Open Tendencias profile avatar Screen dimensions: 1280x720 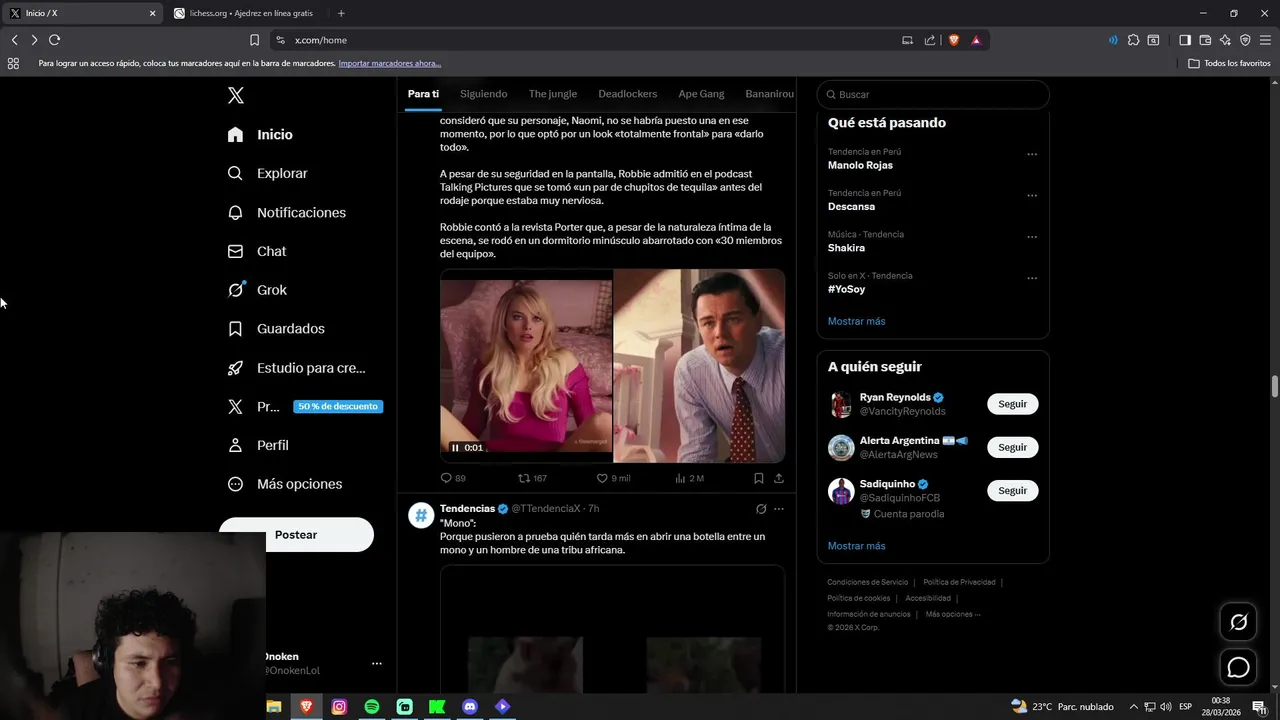coord(421,515)
